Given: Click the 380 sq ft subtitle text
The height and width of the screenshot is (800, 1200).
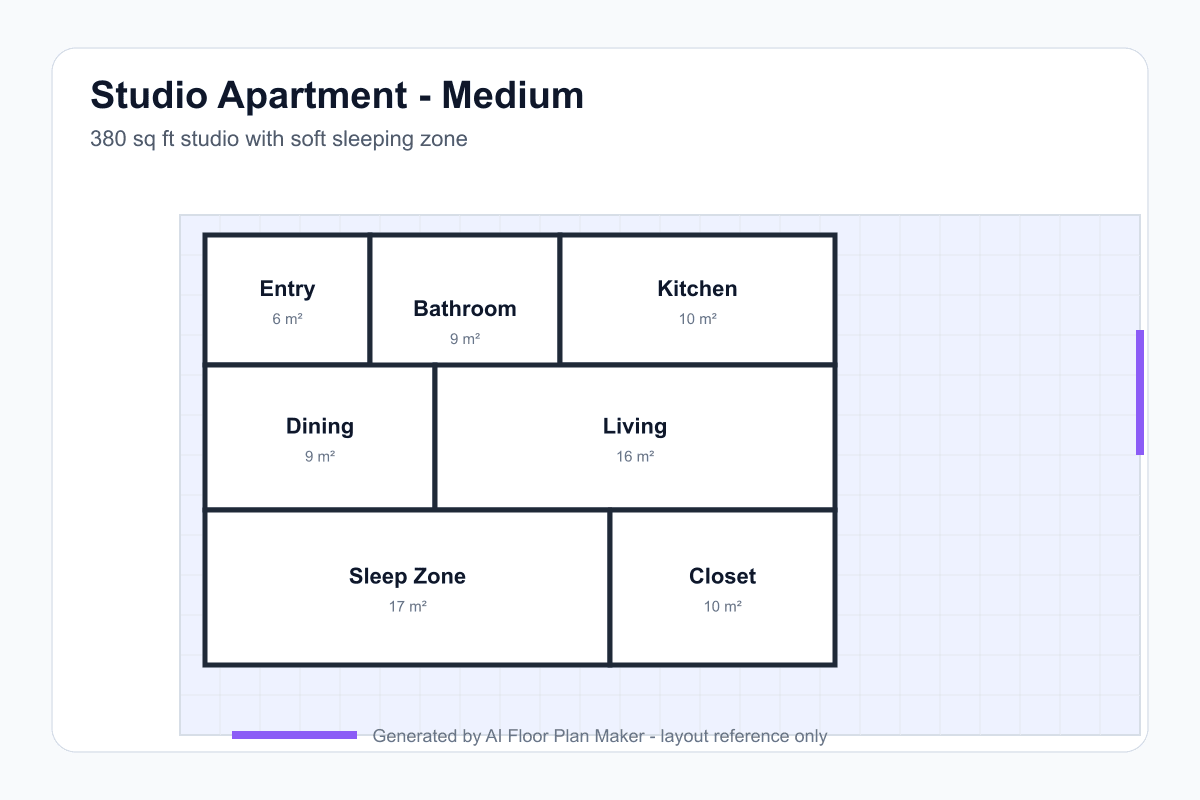Looking at the screenshot, I should point(279,139).
